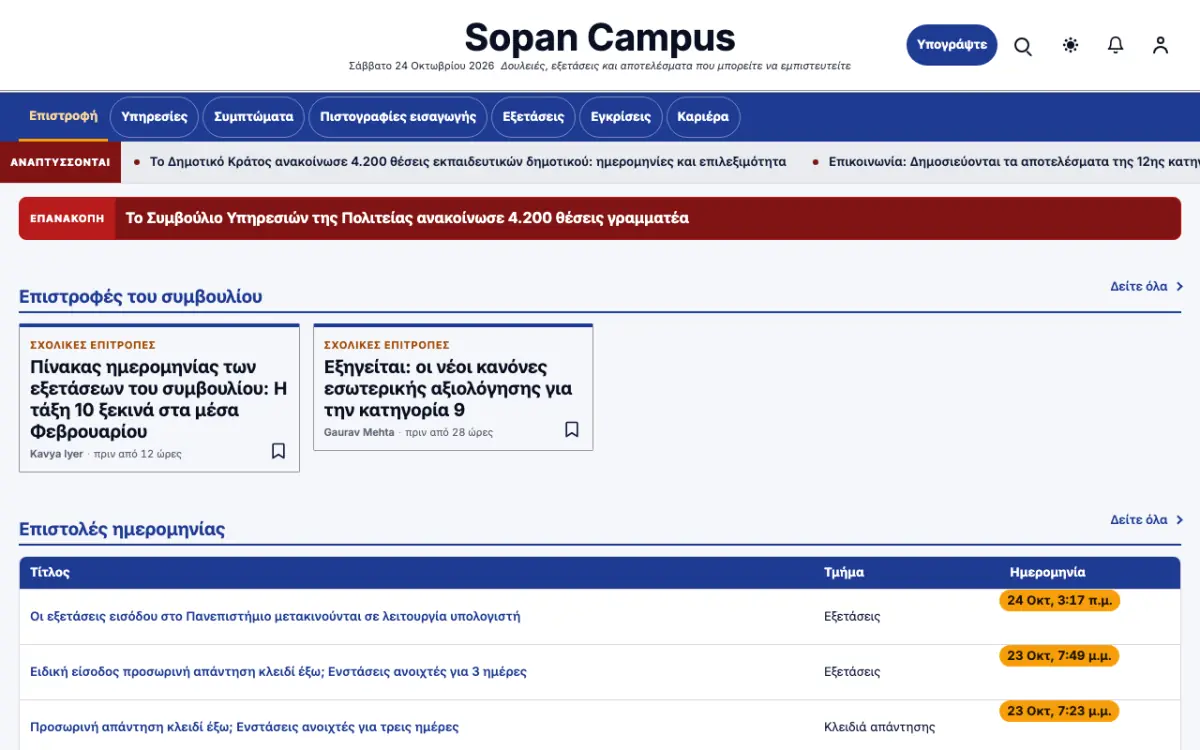Switch to the Εξετάσεις nav item

[533, 116]
